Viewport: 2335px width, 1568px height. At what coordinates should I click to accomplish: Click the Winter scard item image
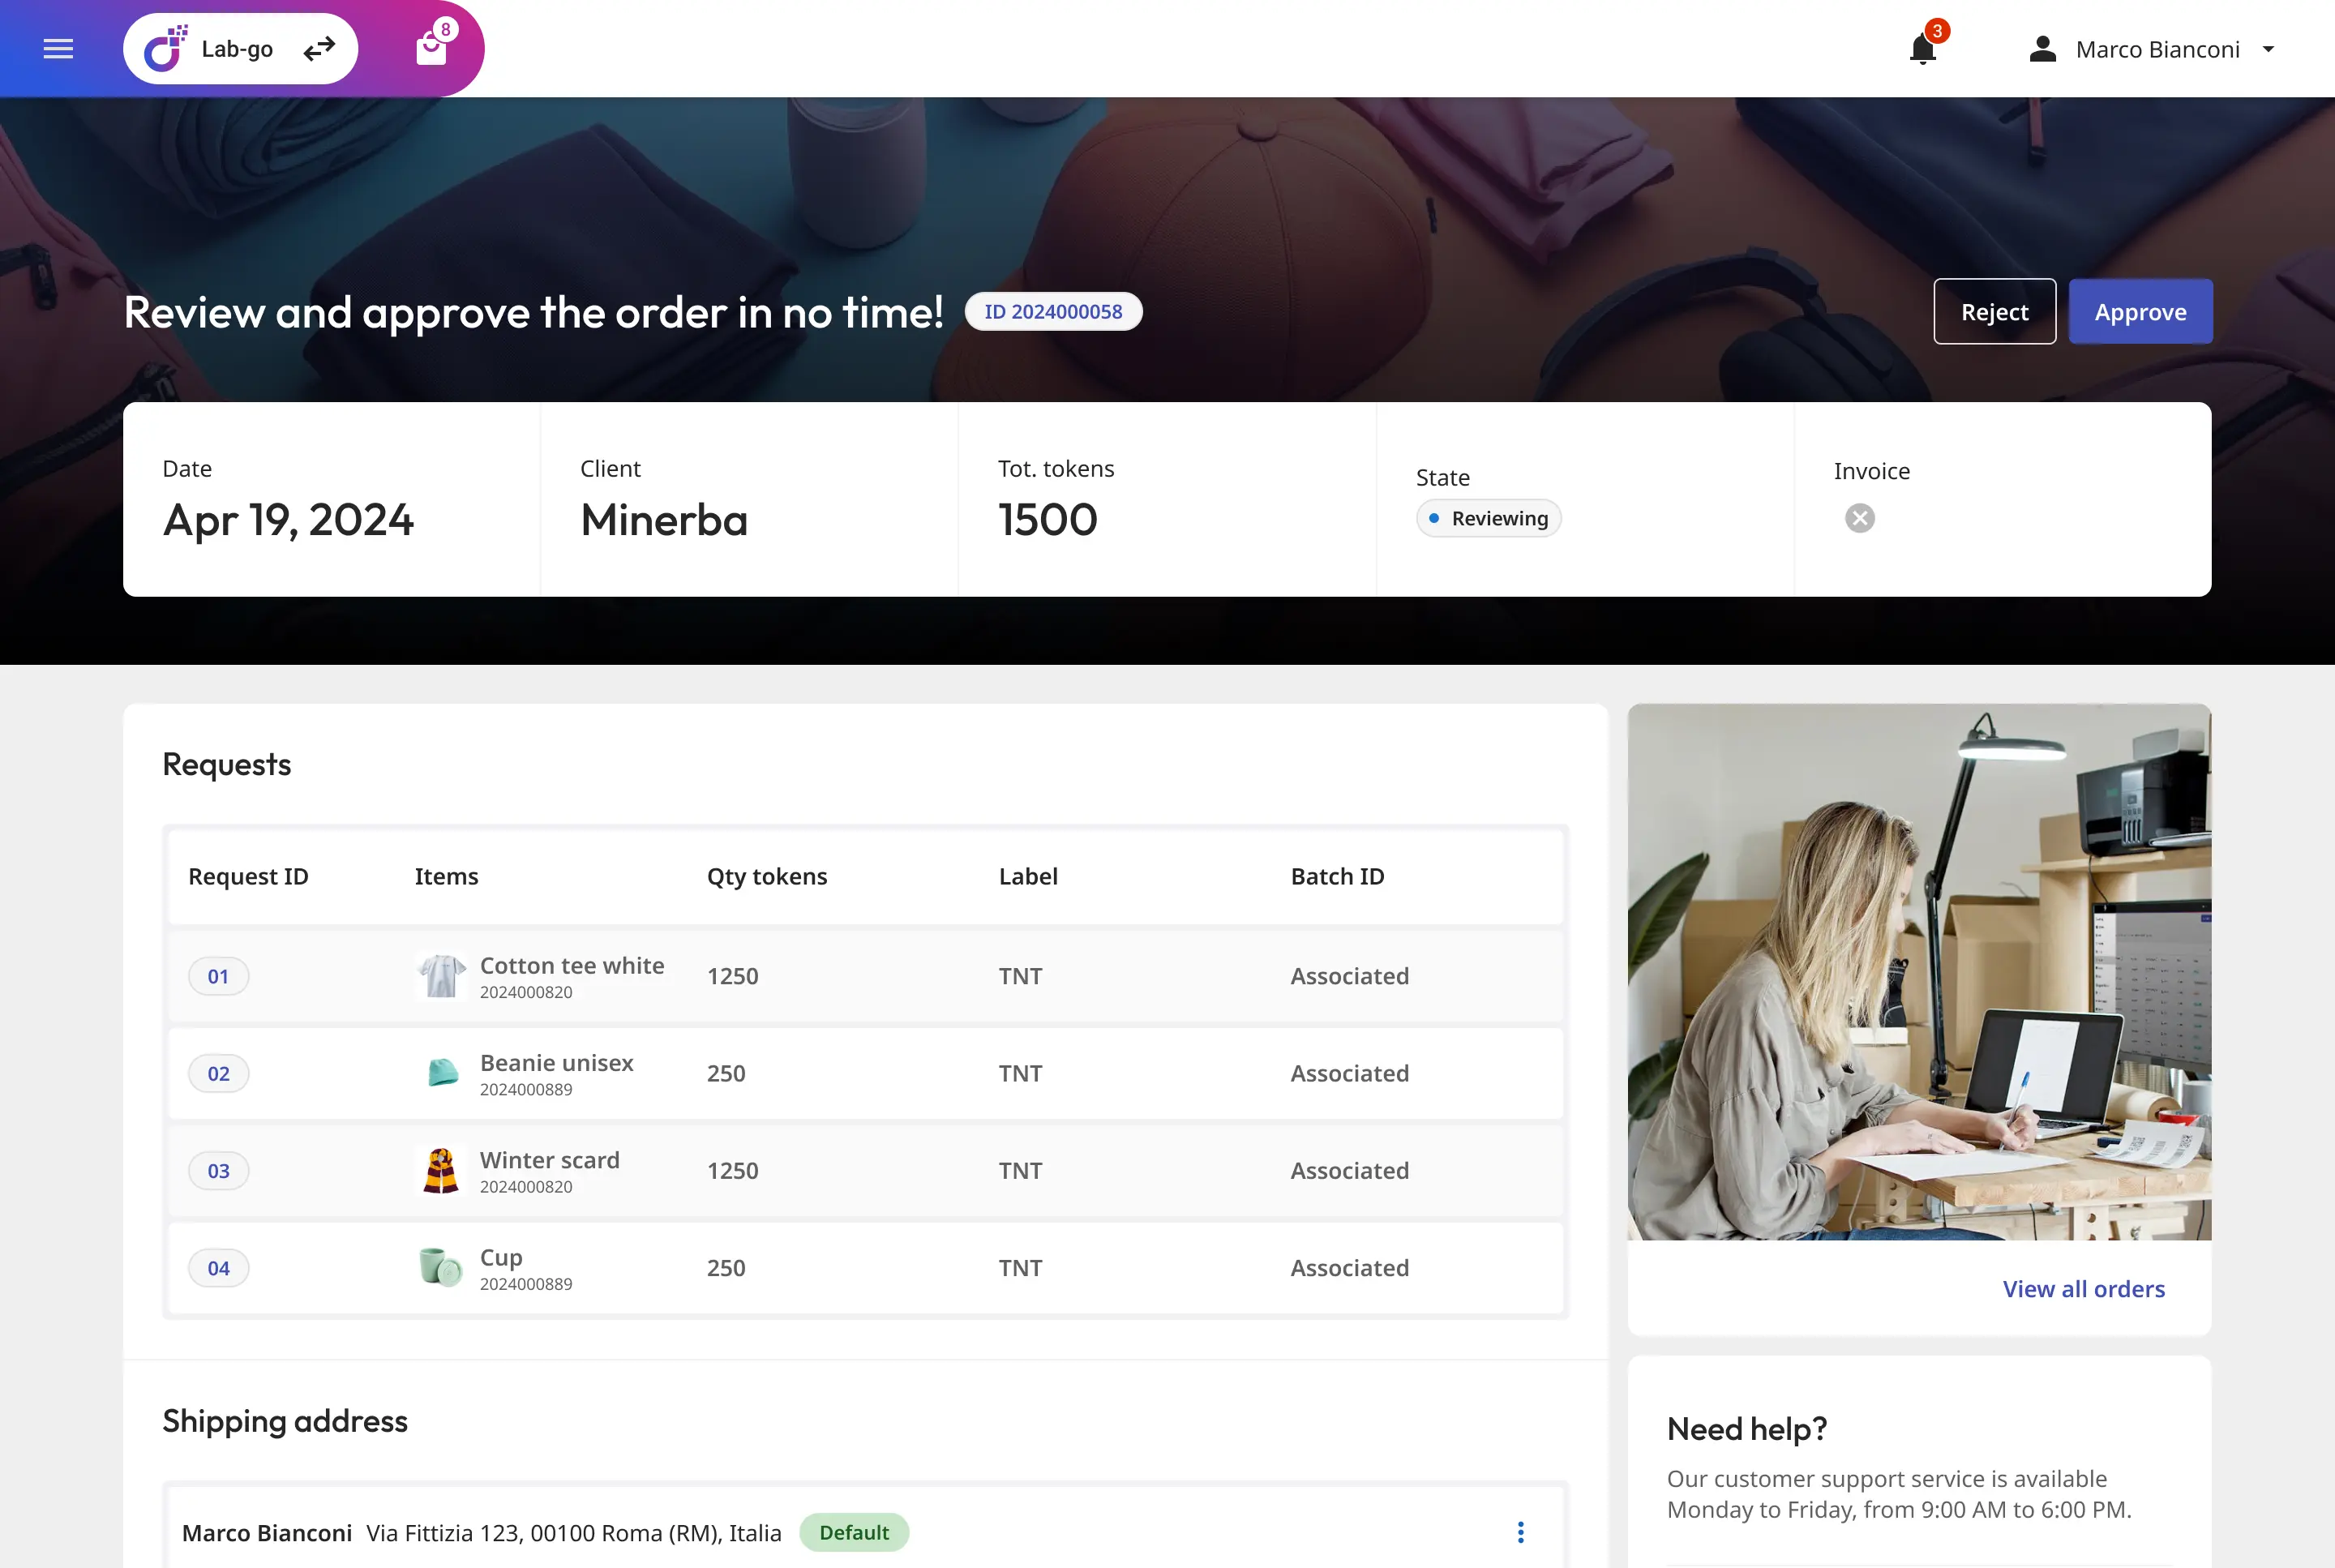click(x=441, y=1170)
